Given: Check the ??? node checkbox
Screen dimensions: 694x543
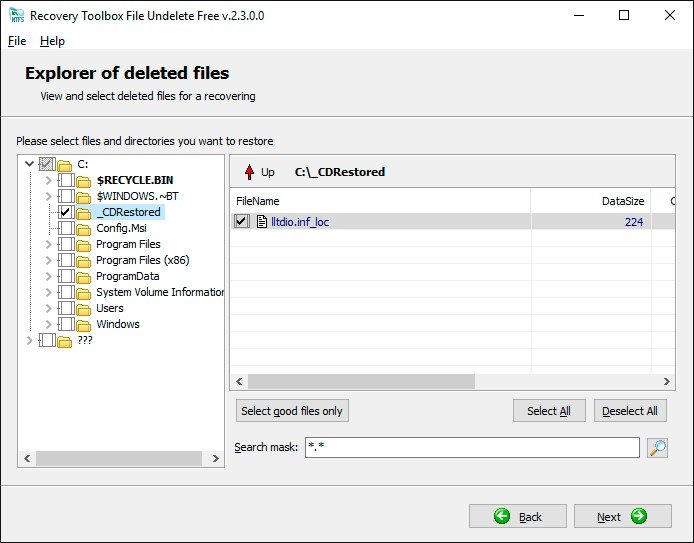Looking at the screenshot, I should pos(47,340).
